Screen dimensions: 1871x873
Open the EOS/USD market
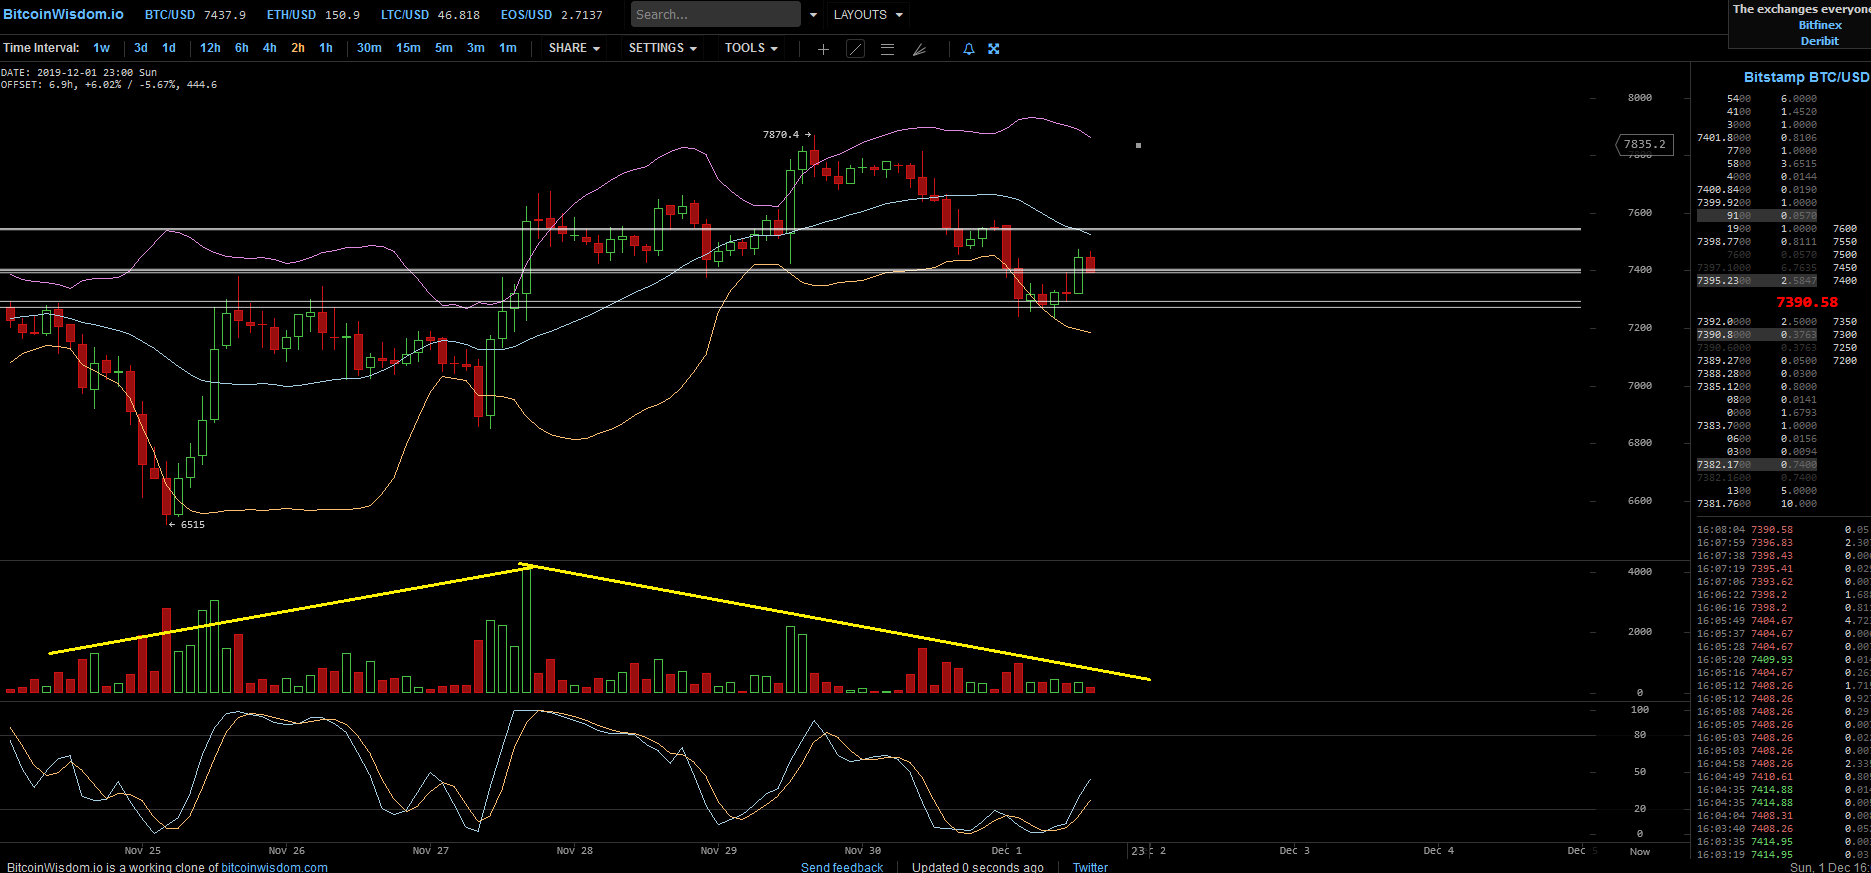tap(552, 15)
